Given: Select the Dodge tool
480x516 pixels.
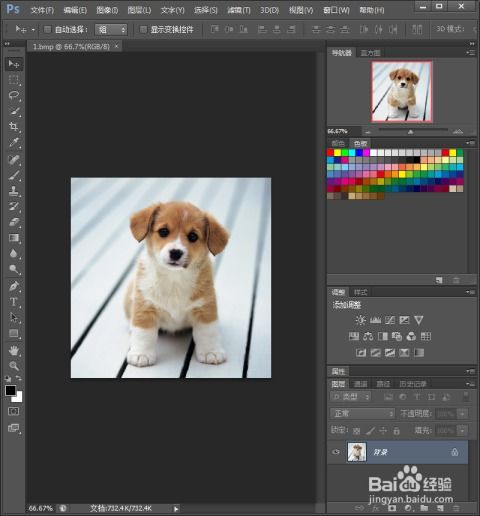Looking at the screenshot, I should coord(14,269).
